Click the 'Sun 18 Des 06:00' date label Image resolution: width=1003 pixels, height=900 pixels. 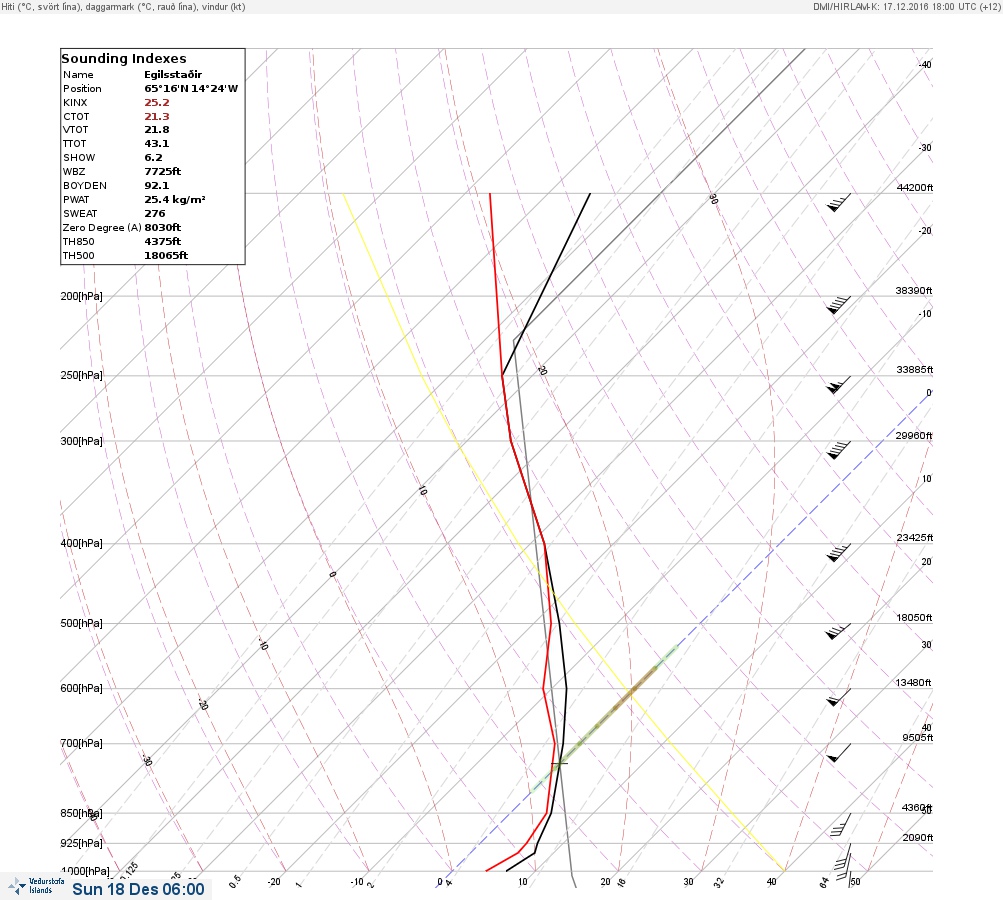pos(138,890)
